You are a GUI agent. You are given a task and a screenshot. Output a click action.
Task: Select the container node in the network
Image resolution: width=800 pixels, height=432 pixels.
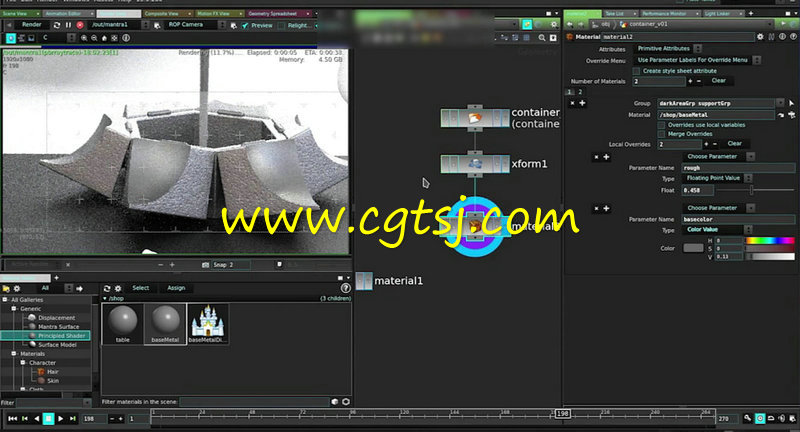tap(475, 118)
